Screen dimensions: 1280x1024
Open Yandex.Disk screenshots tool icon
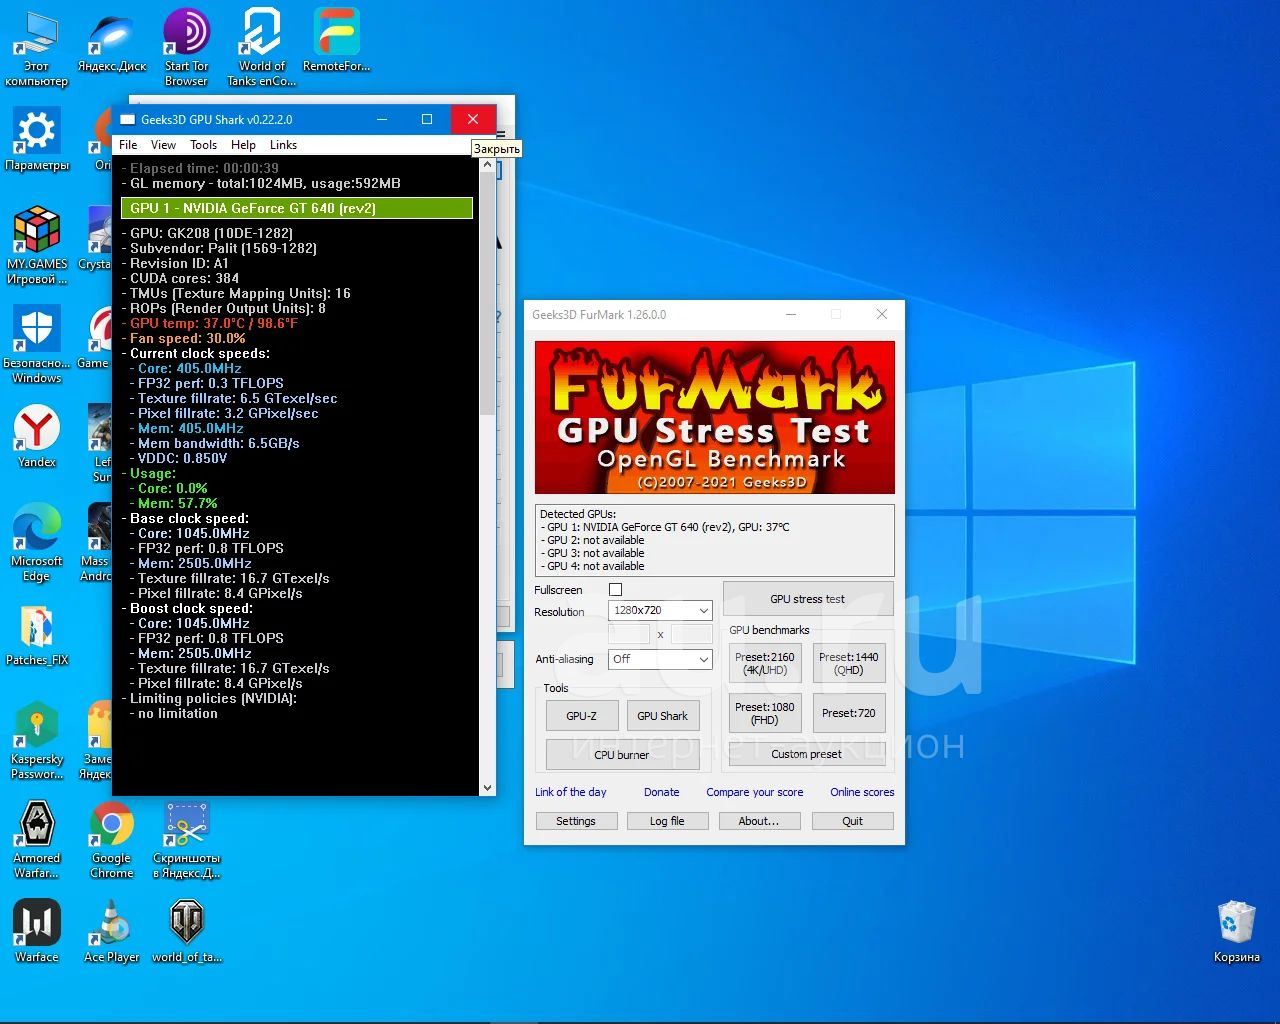point(186,840)
